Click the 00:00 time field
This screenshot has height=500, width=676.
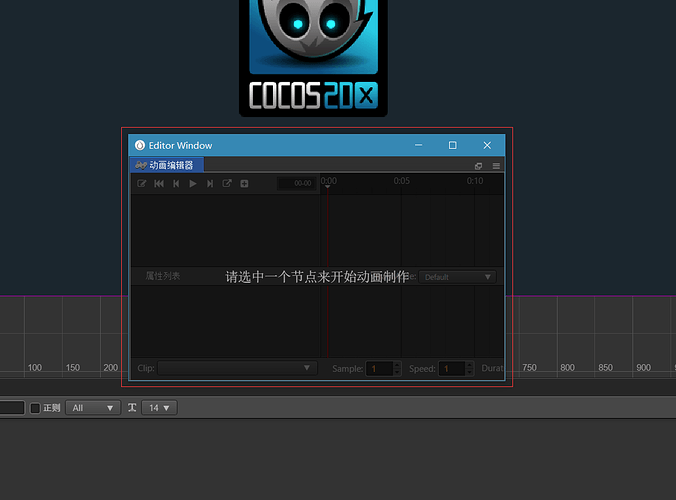[x=297, y=183]
